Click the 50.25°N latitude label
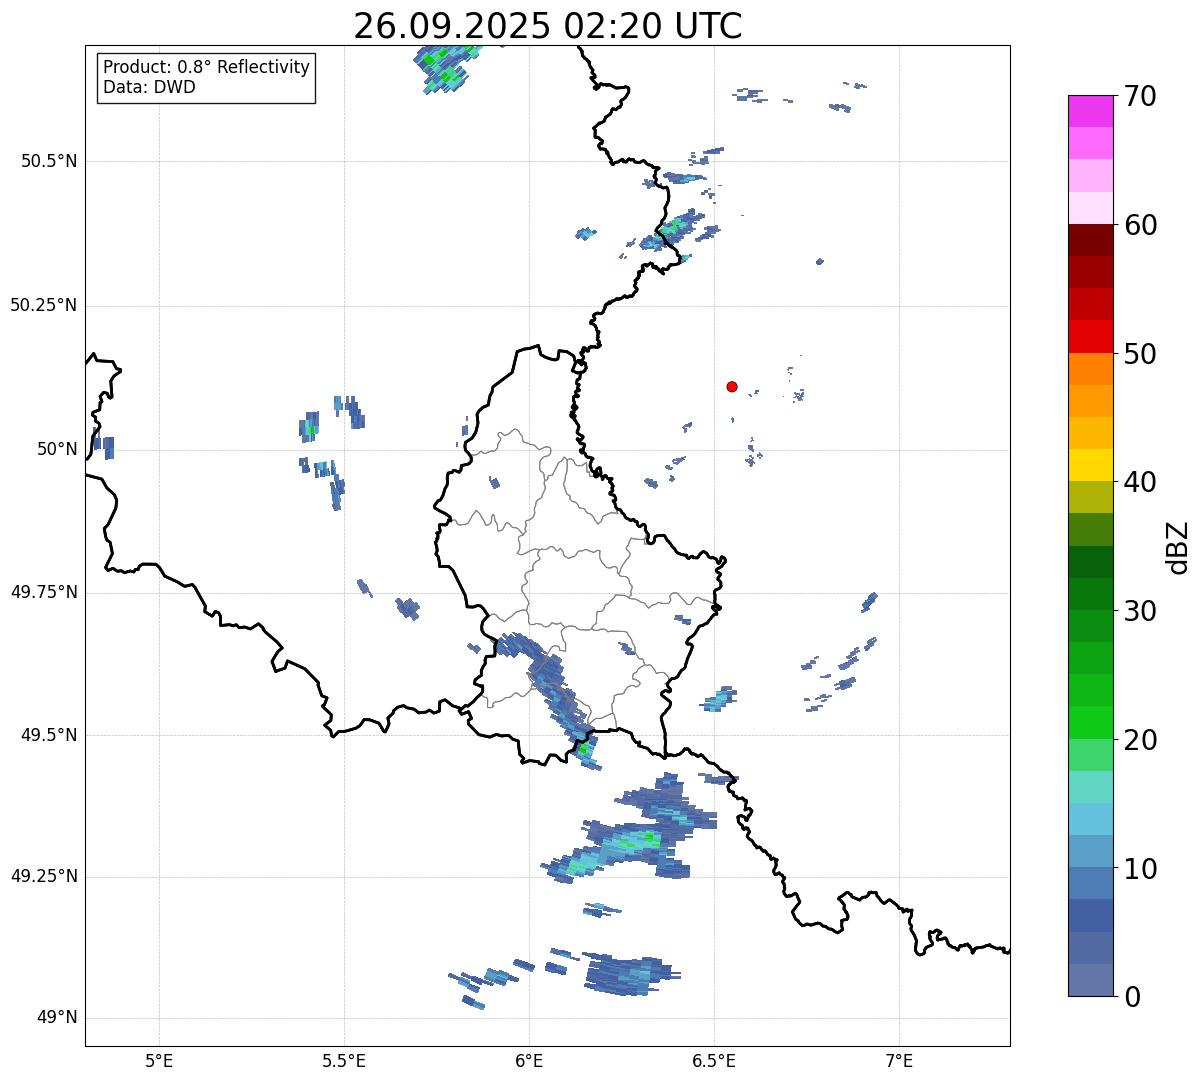The height and width of the screenshot is (1081, 1202). point(44,305)
